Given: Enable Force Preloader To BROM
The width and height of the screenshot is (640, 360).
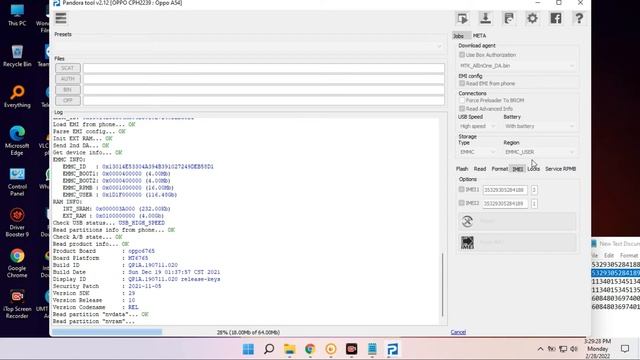Looking at the screenshot, I should click(462, 100).
